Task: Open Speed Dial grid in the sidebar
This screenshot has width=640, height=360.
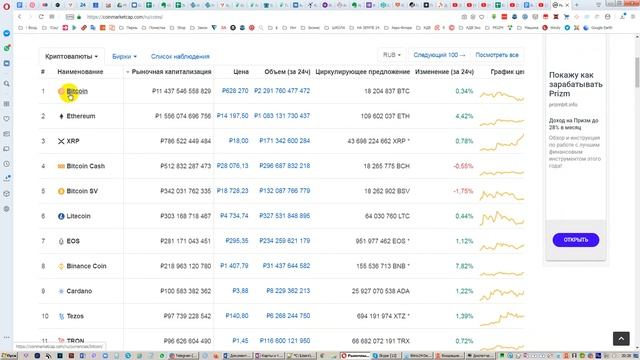Action: point(7,104)
